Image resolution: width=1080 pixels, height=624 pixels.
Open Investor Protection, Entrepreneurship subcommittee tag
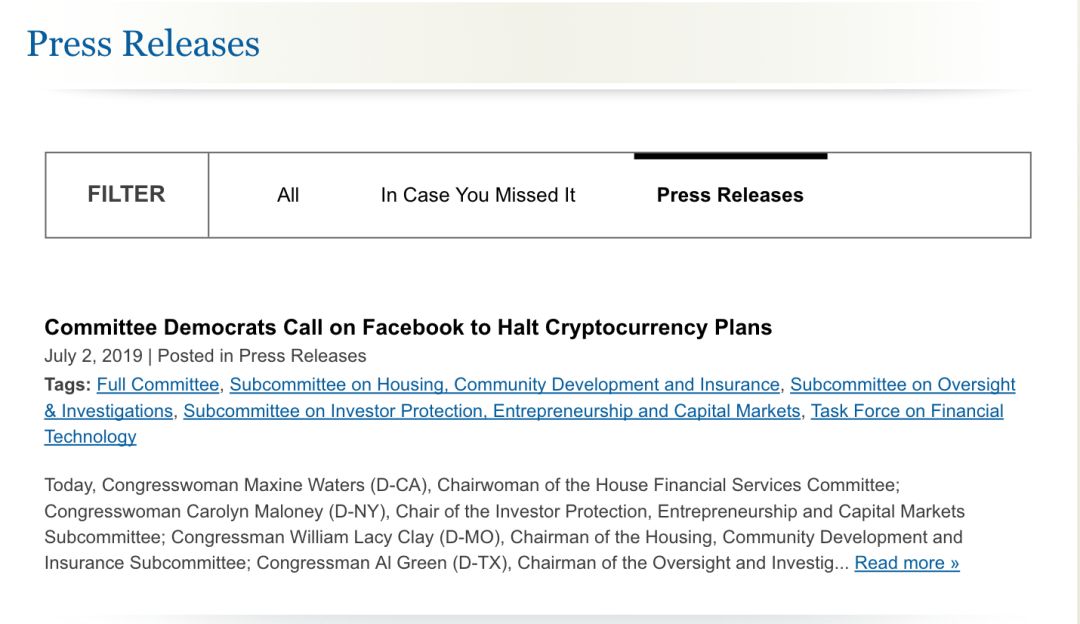(x=491, y=410)
